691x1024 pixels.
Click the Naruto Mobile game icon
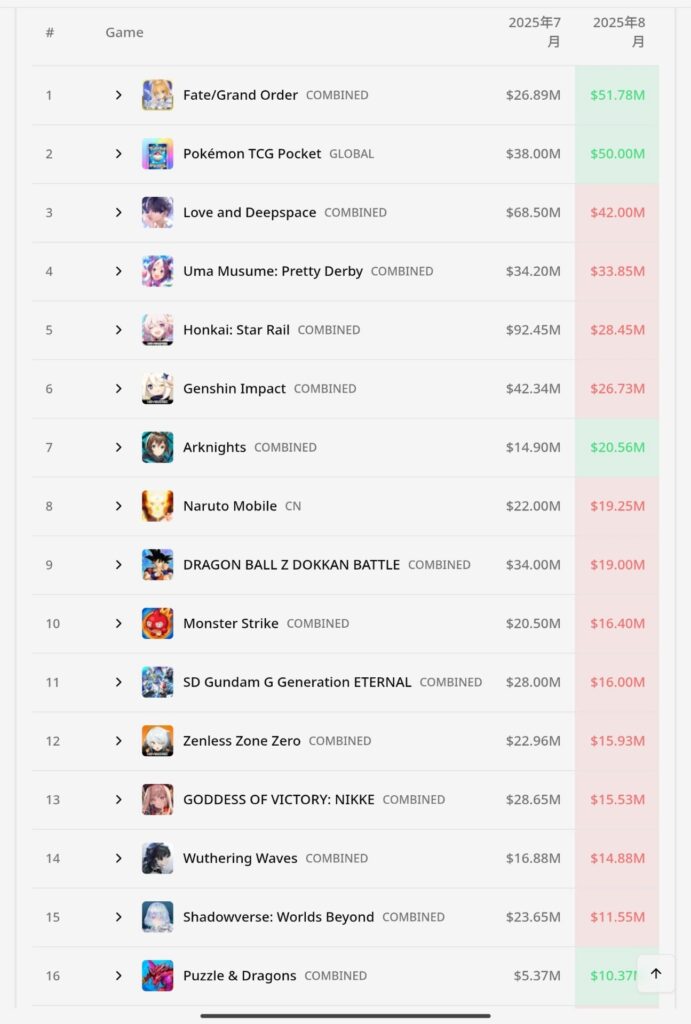click(157, 506)
